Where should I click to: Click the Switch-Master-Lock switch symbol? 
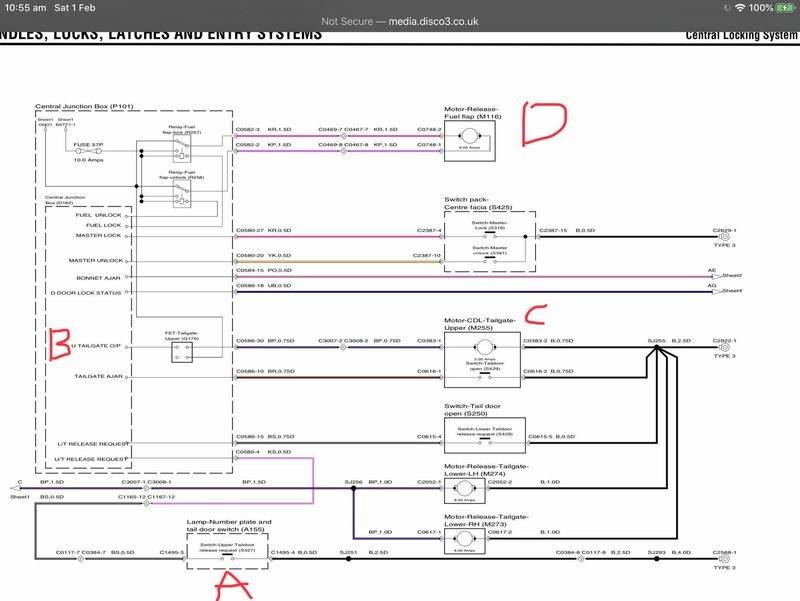(489, 235)
